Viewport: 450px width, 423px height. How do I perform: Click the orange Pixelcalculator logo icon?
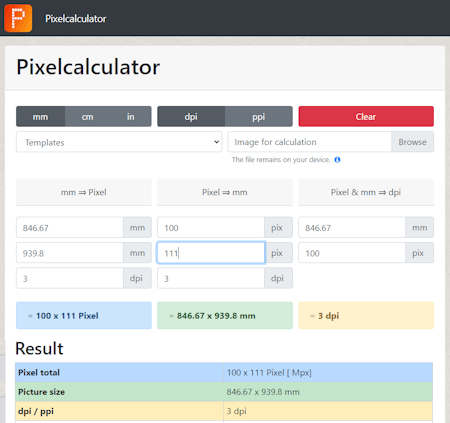pos(18,18)
